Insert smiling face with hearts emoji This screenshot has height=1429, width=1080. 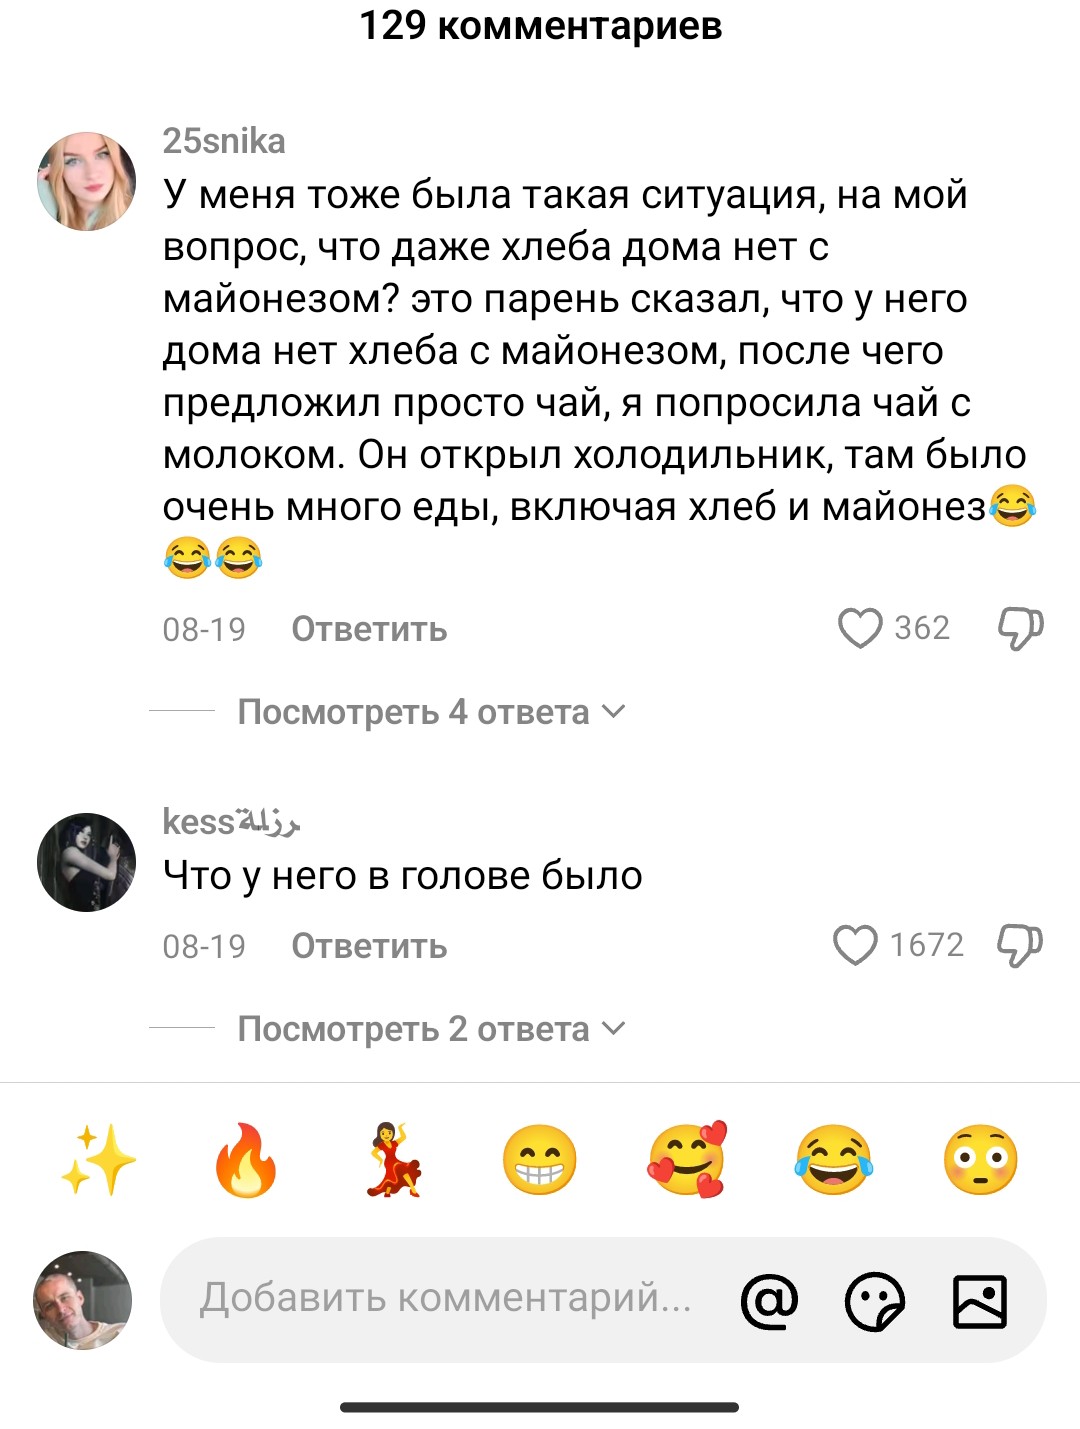click(687, 1160)
